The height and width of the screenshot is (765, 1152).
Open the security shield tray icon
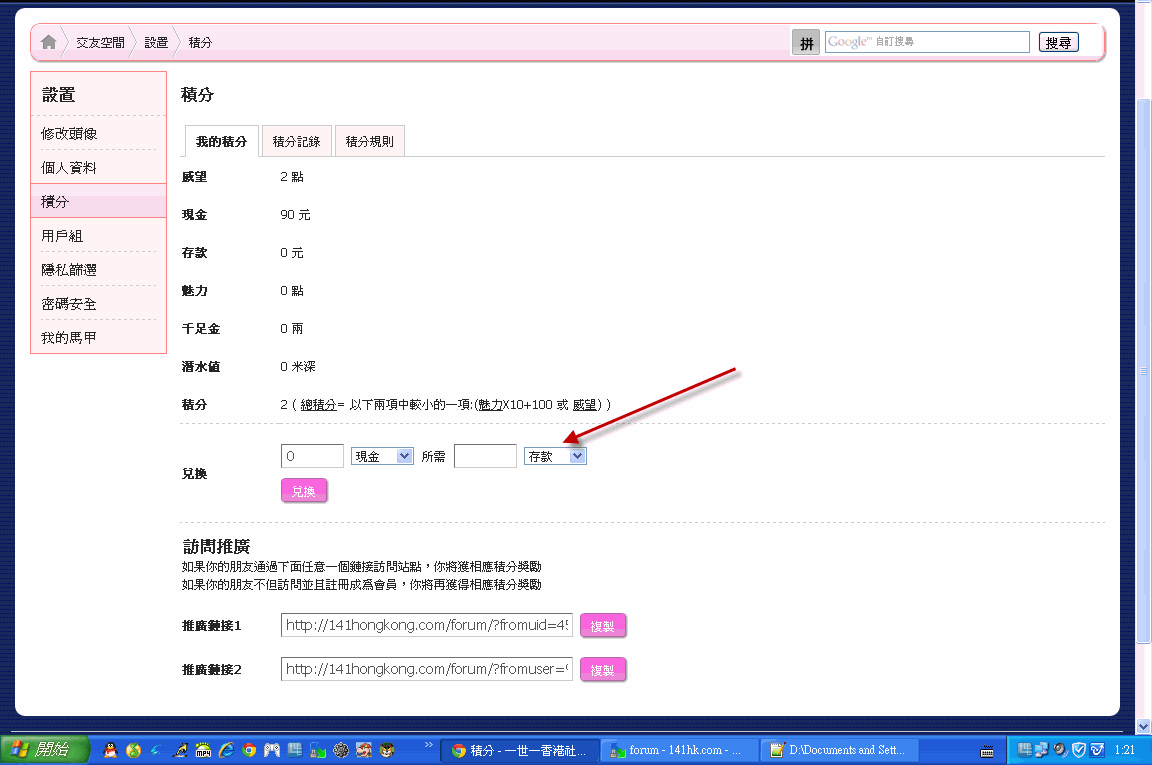[x=1079, y=750]
